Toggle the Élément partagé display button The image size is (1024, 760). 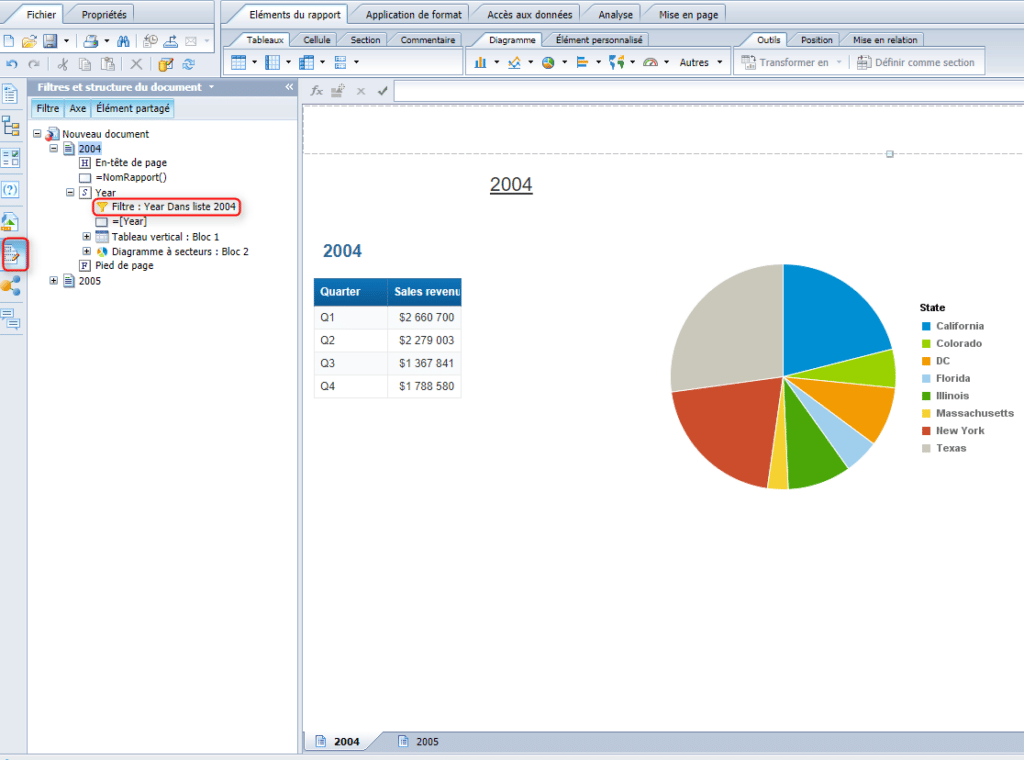(x=133, y=108)
